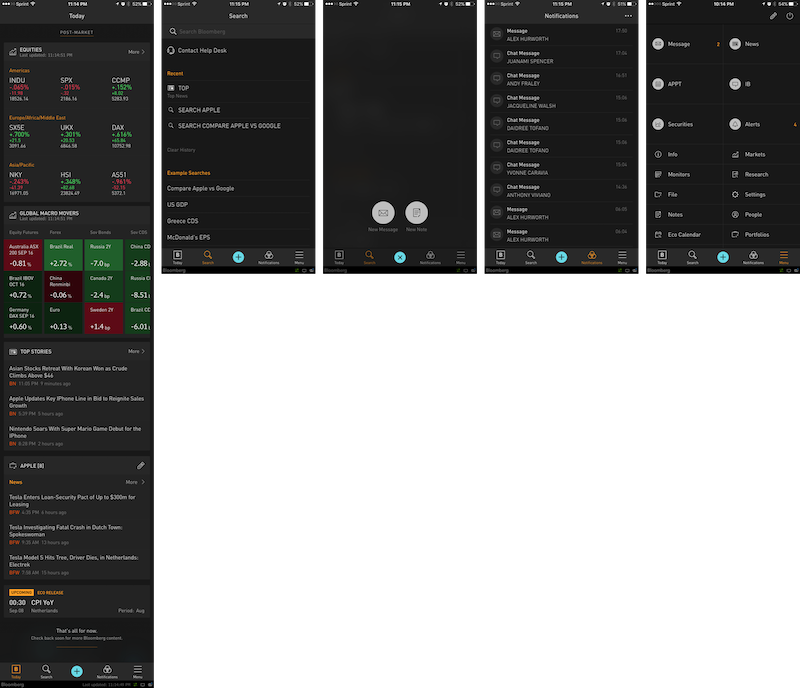Screen dimensions: 800x688
Task: Open the NKY index quote
Action: pyautogui.click(x=20, y=183)
